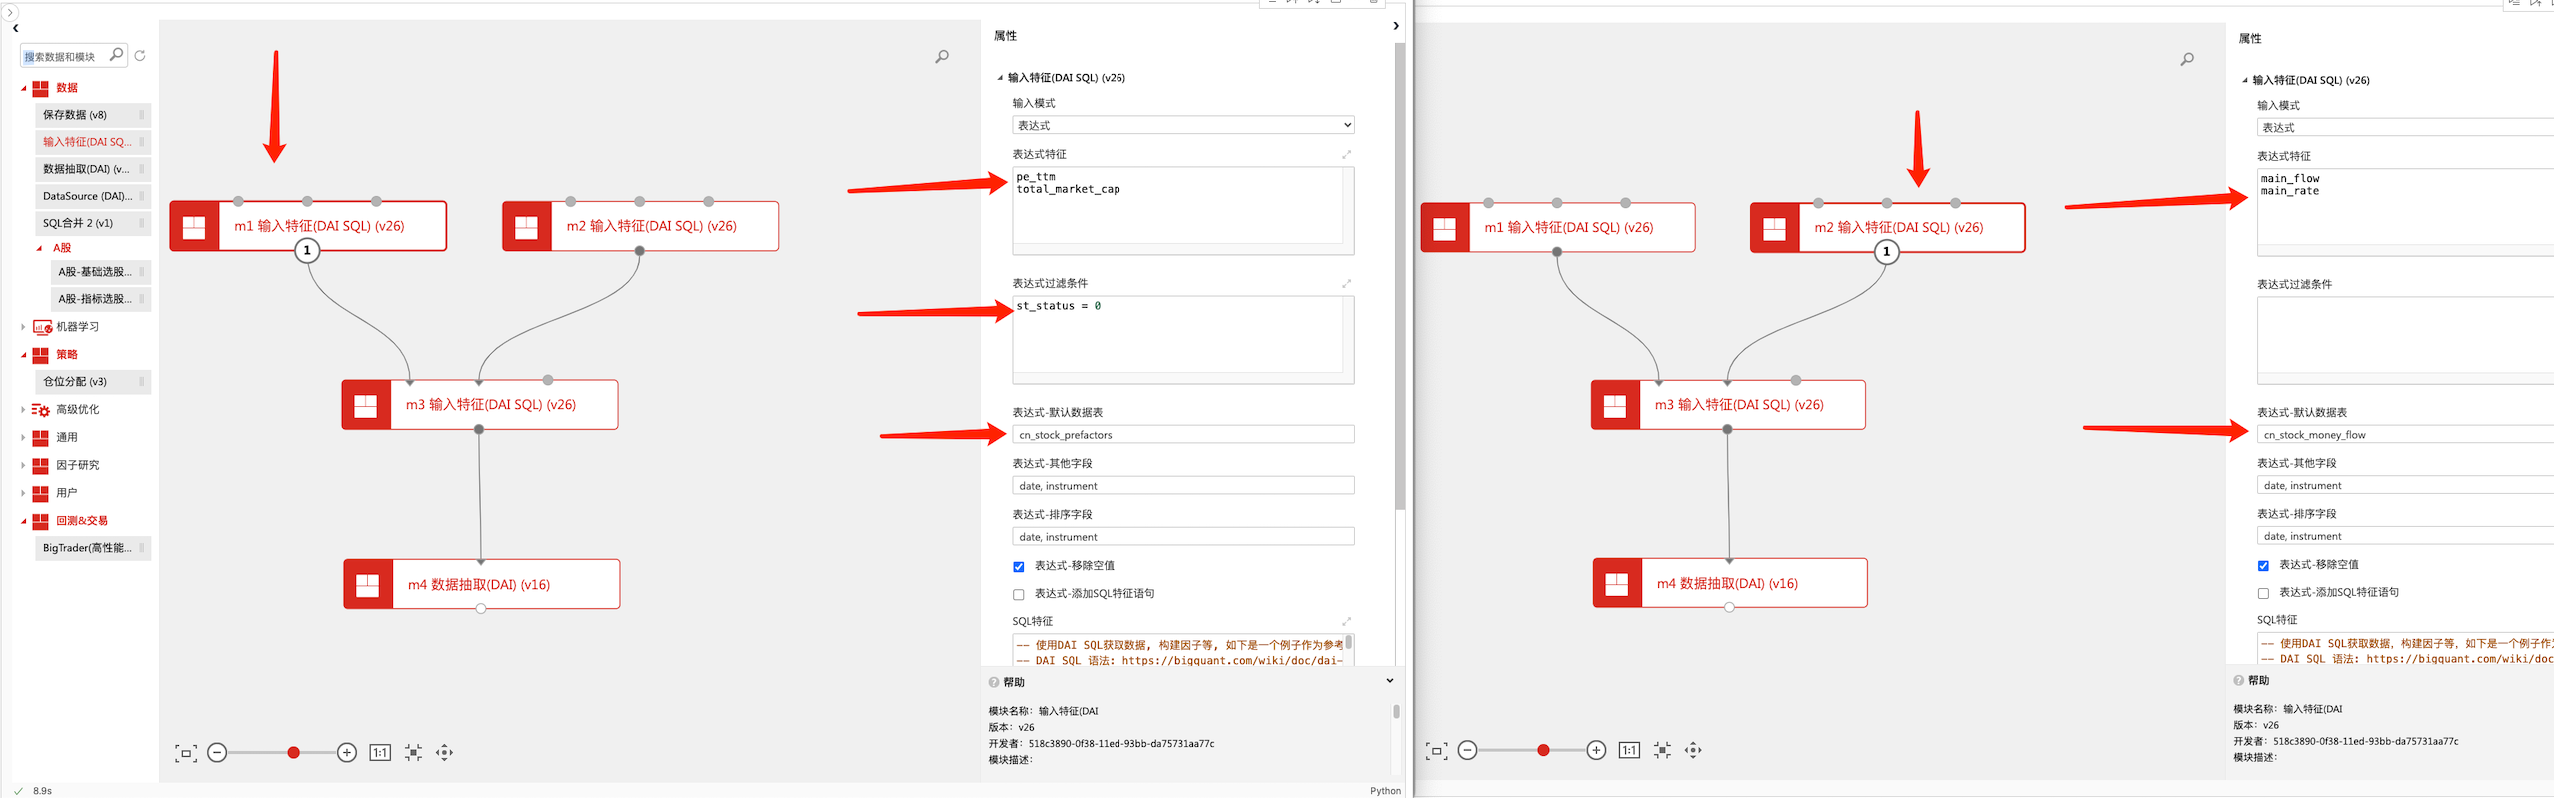Image resolution: width=2554 pixels, height=798 pixels.
Task: Click the zoom slider handle on left canvas
Action: (293, 753)
